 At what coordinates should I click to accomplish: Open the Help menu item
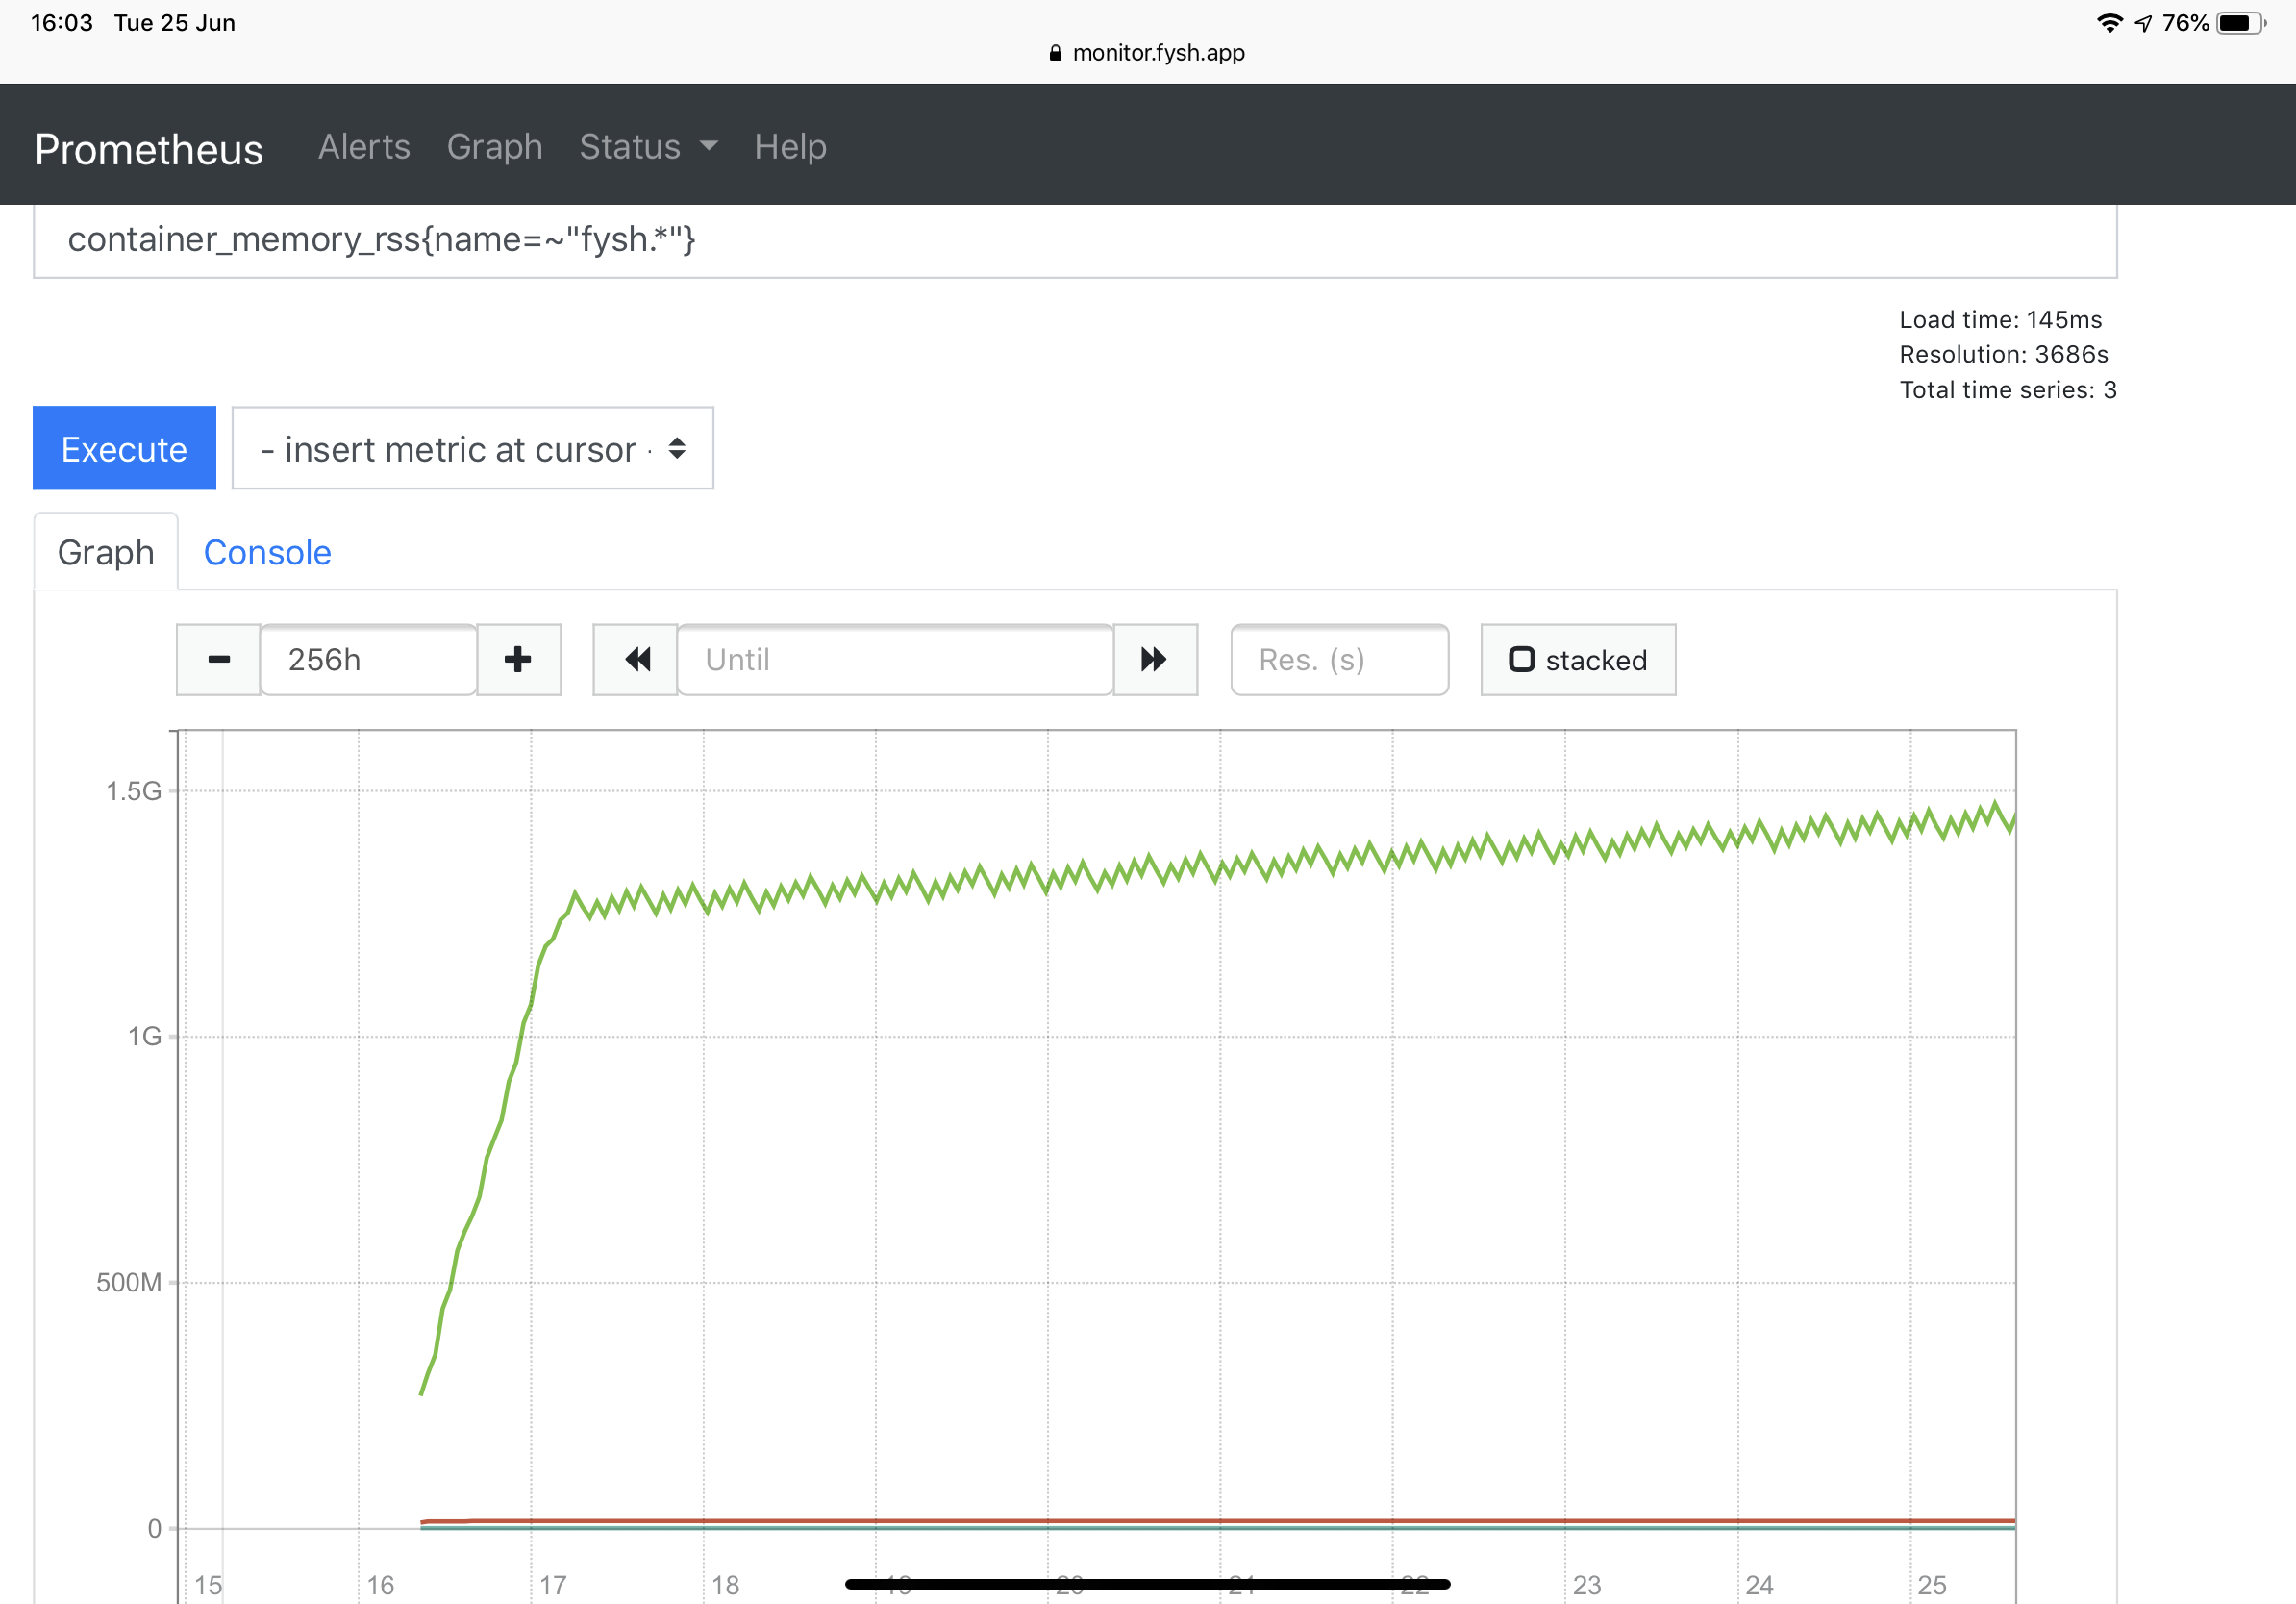[x=789, y=147]
